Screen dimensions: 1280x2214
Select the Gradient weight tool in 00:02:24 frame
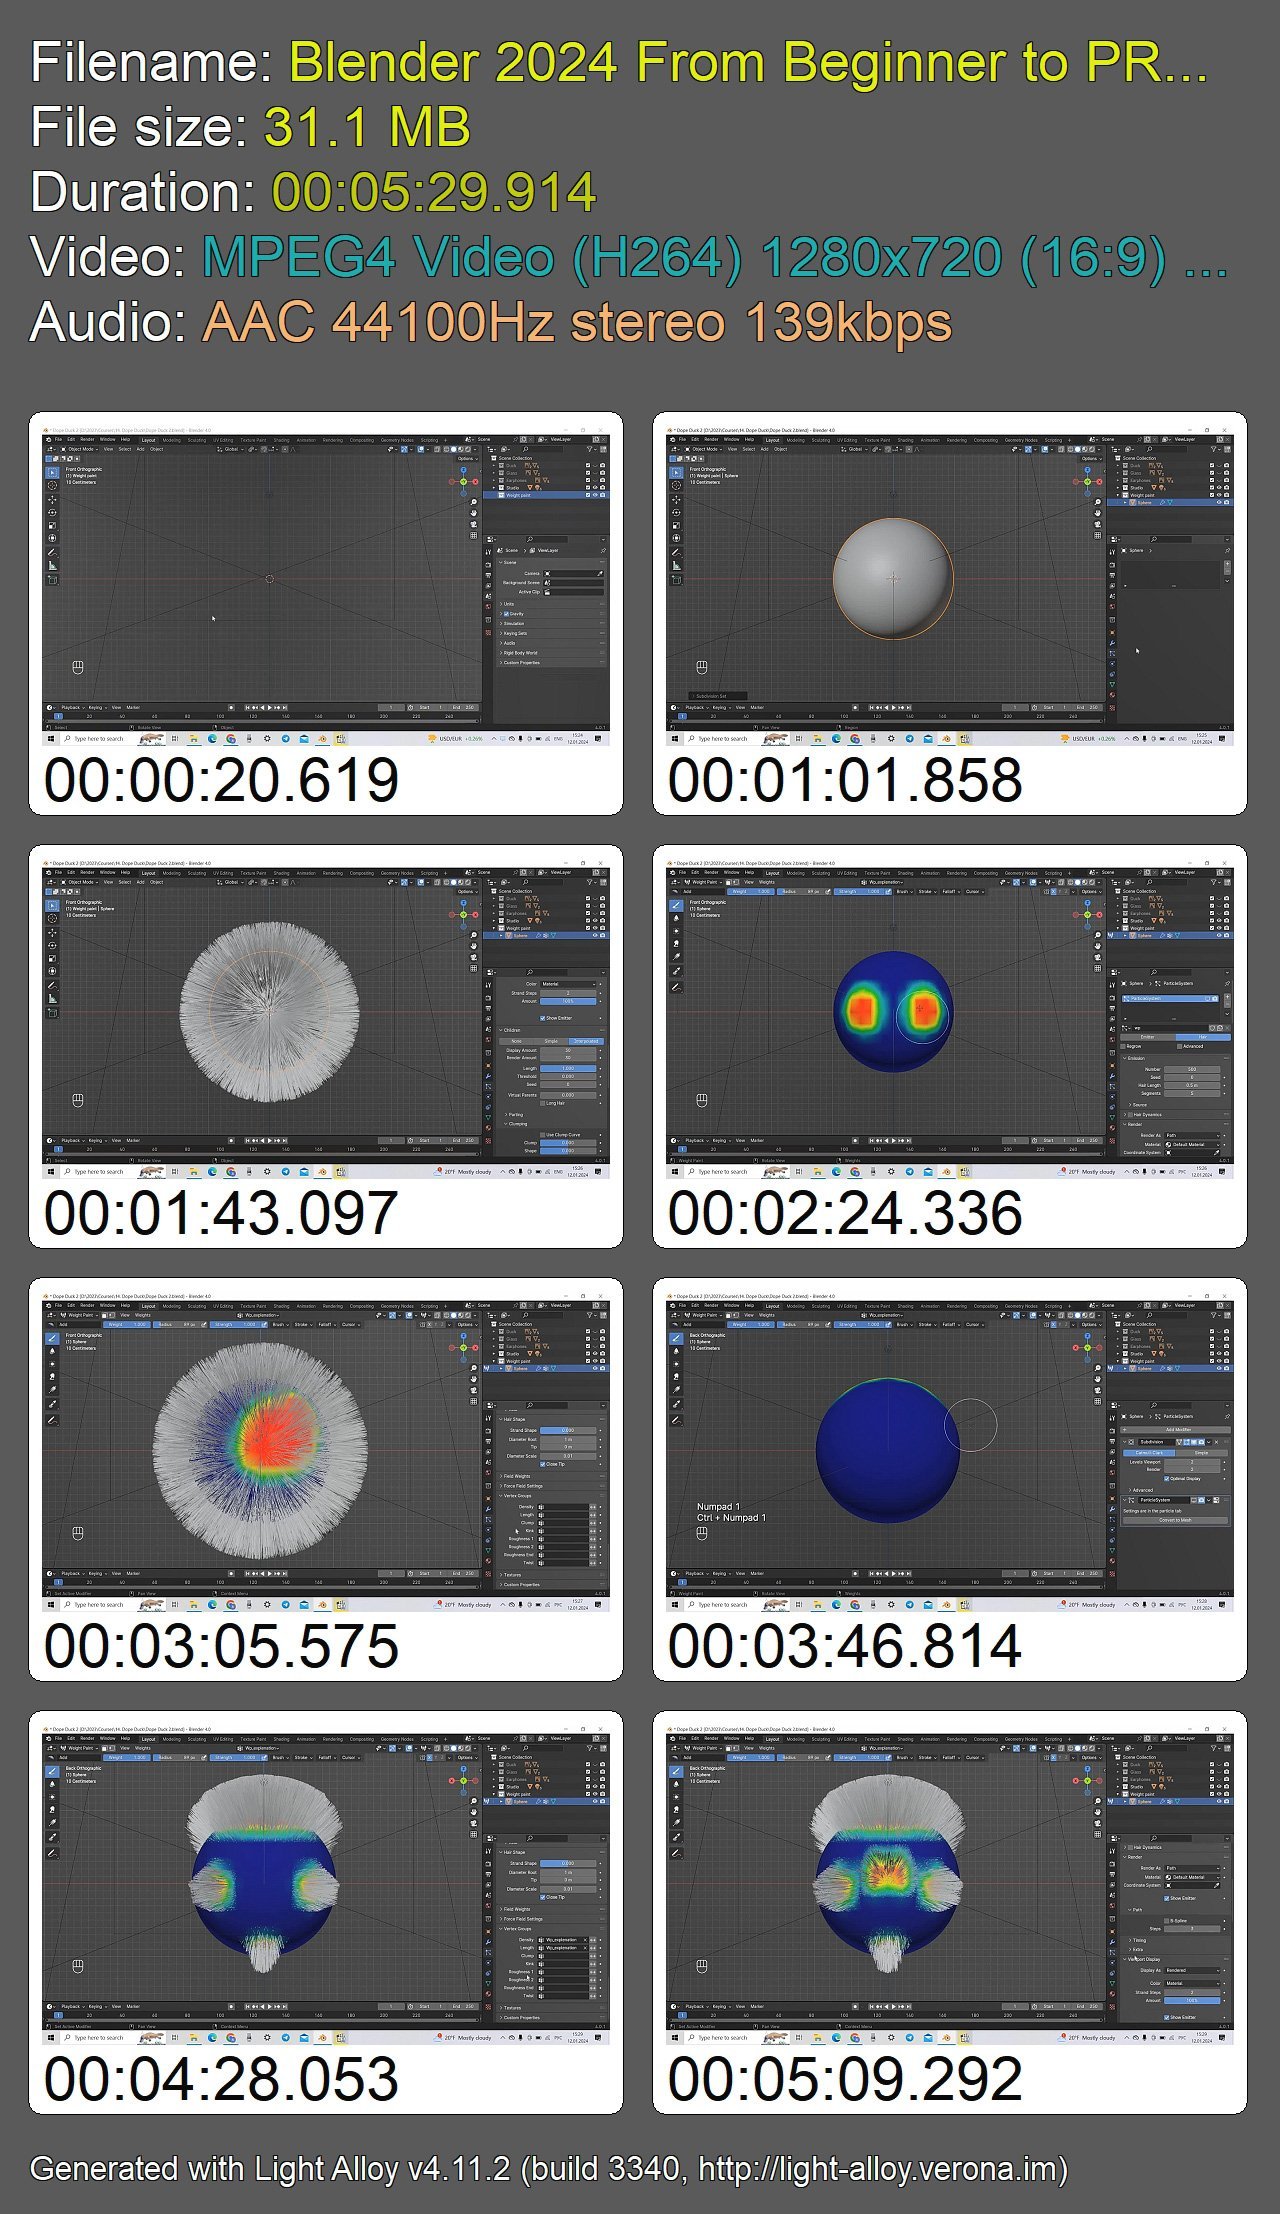coord(676,956)
